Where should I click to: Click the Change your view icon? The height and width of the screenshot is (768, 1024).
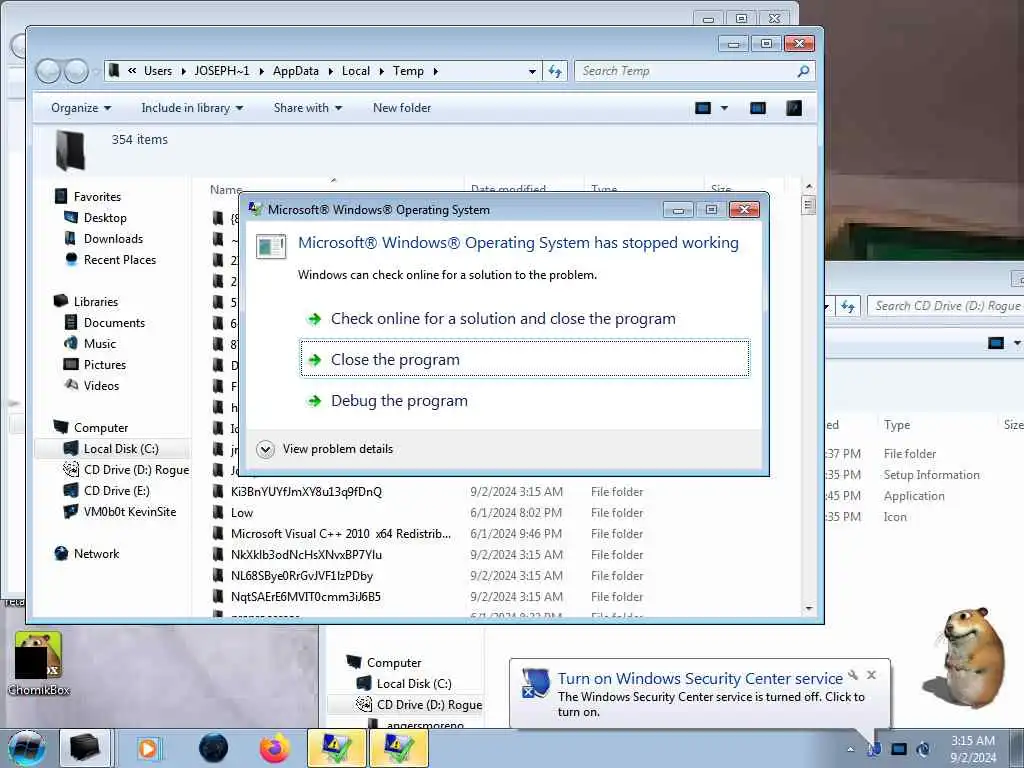click(703, 108)
